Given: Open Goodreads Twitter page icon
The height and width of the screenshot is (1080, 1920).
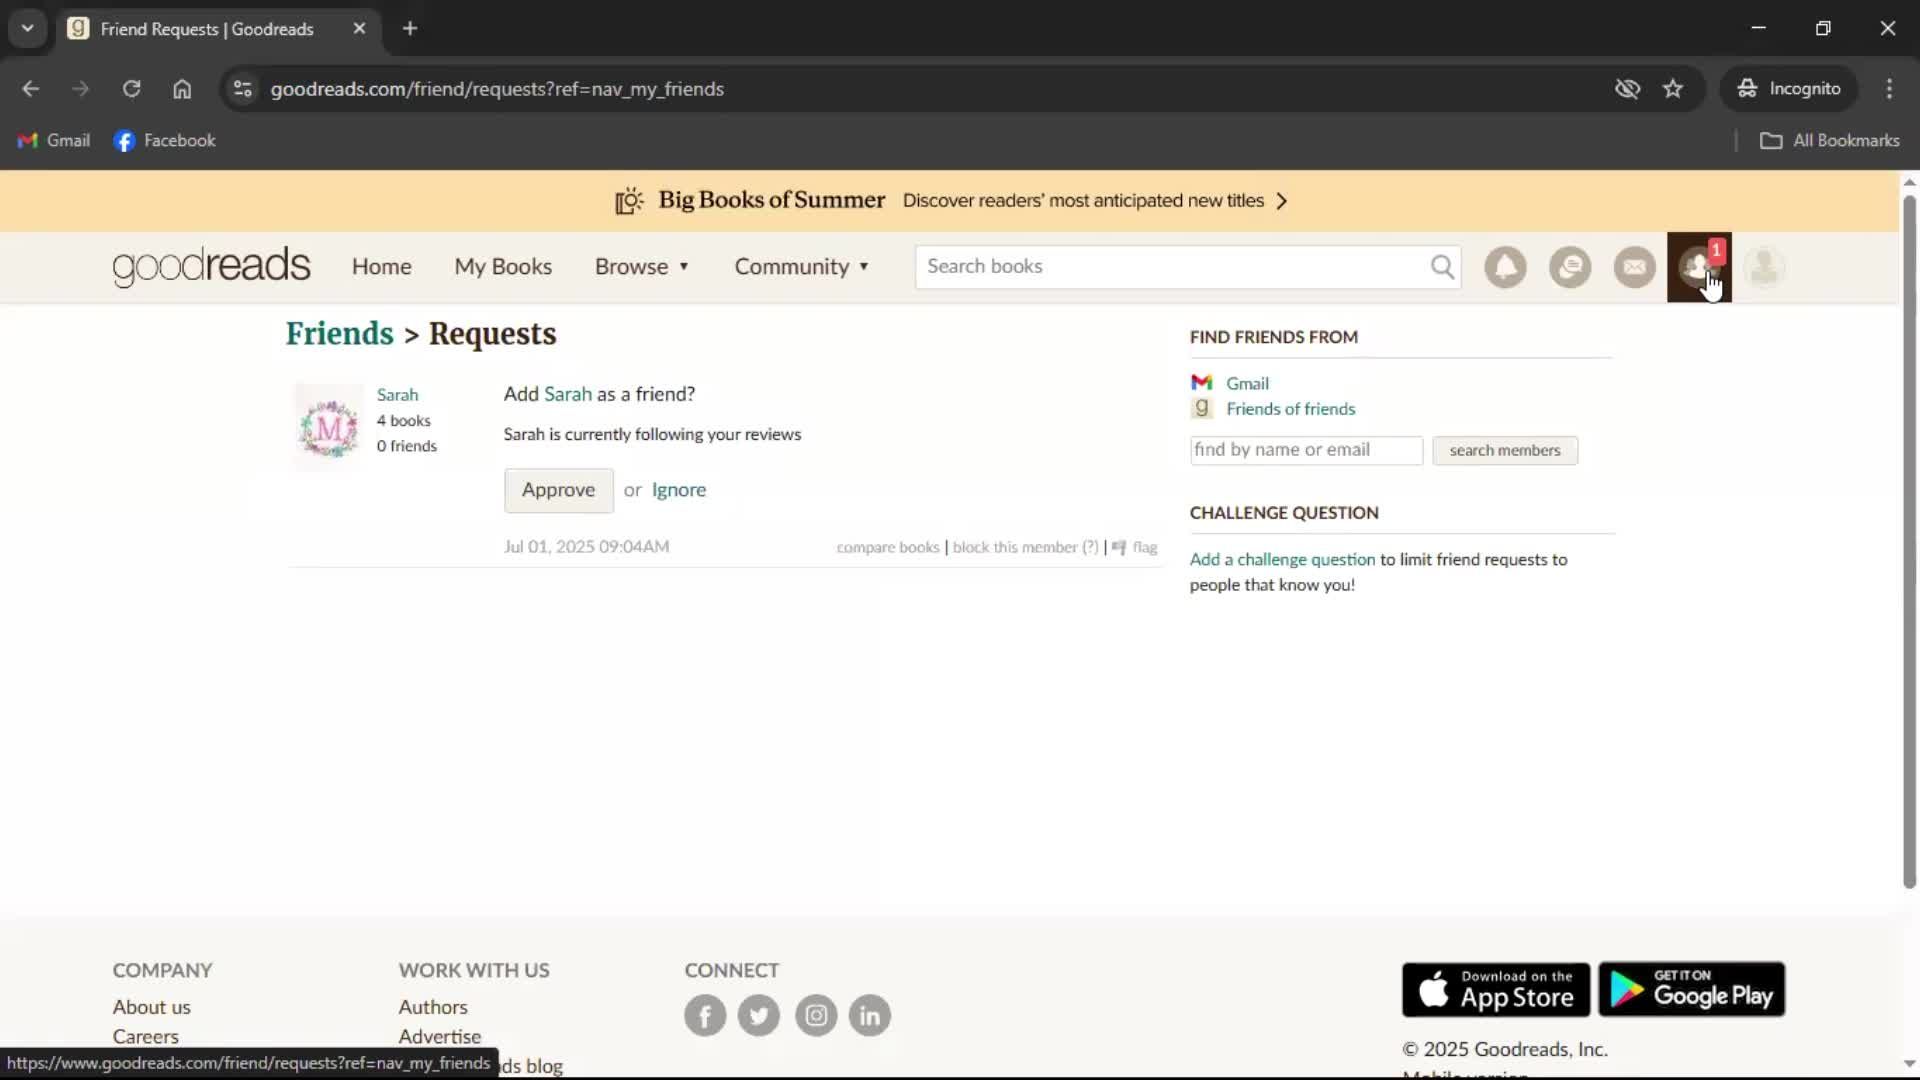Looking at the screenshot, I should pyautogui.click(x=759, y=1016).
